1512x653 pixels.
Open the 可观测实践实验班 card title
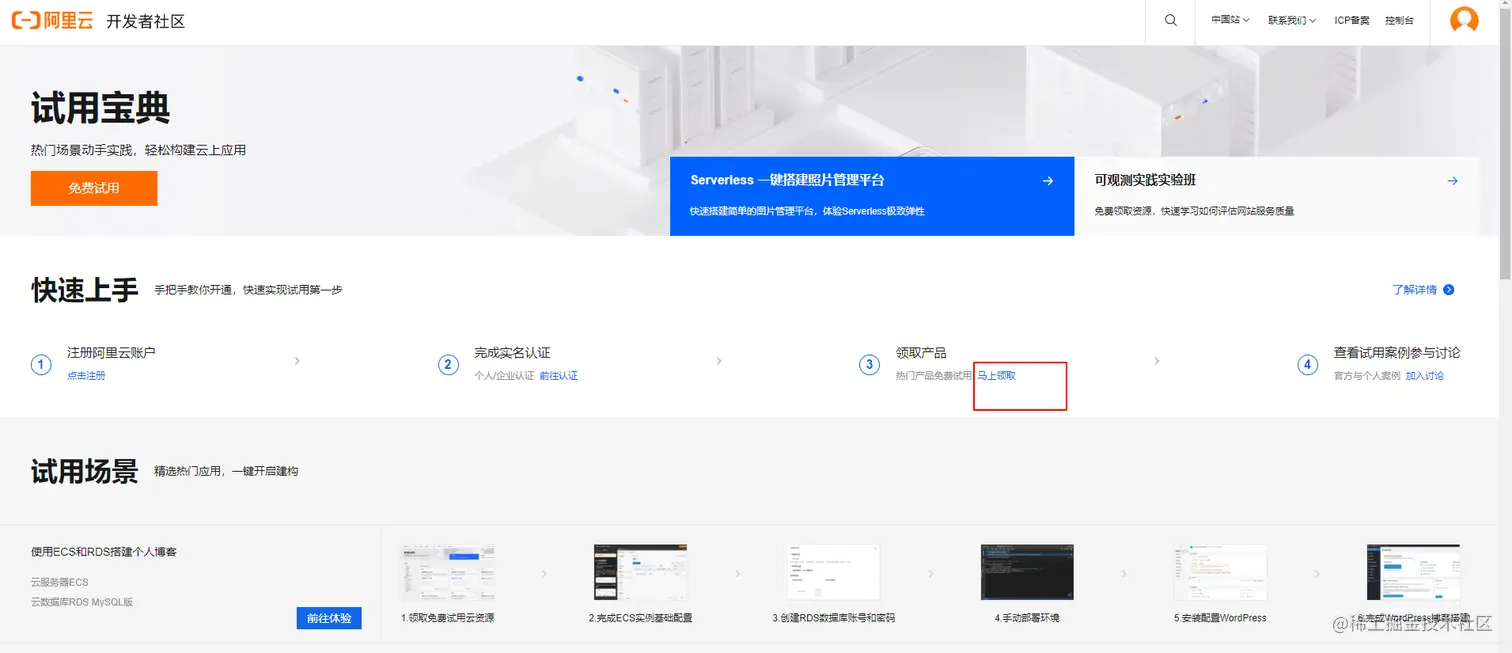point(1145,181)
